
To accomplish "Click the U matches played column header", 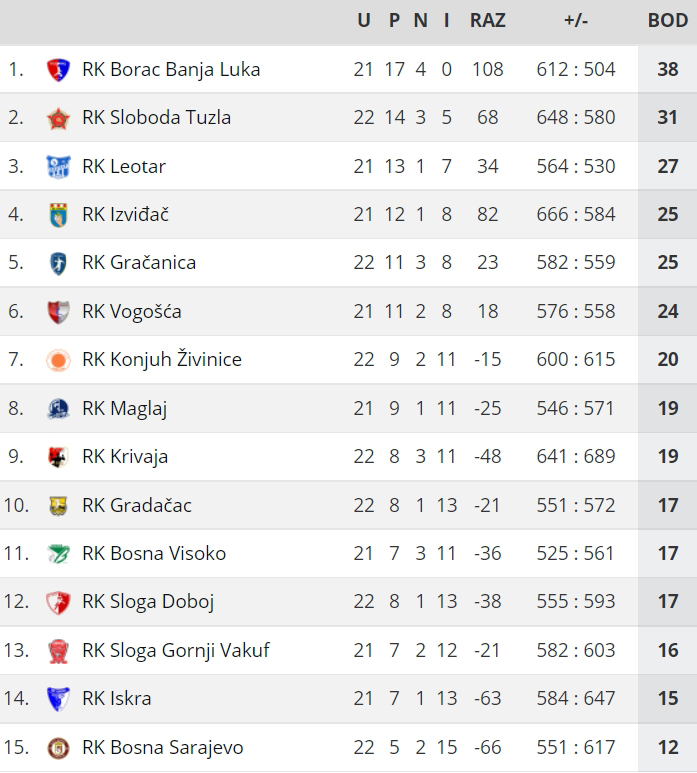I will (363, 21).
